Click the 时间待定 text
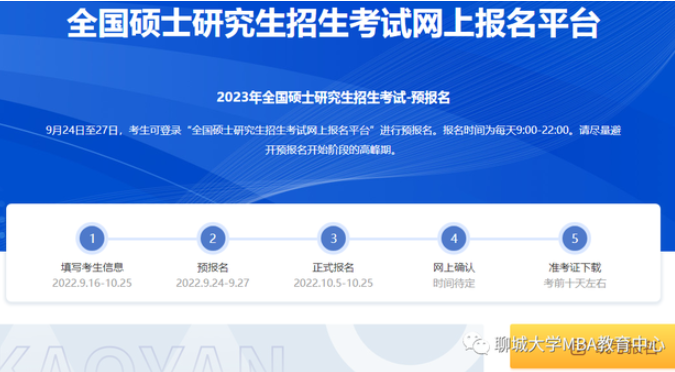 click(x=454, y=283)
